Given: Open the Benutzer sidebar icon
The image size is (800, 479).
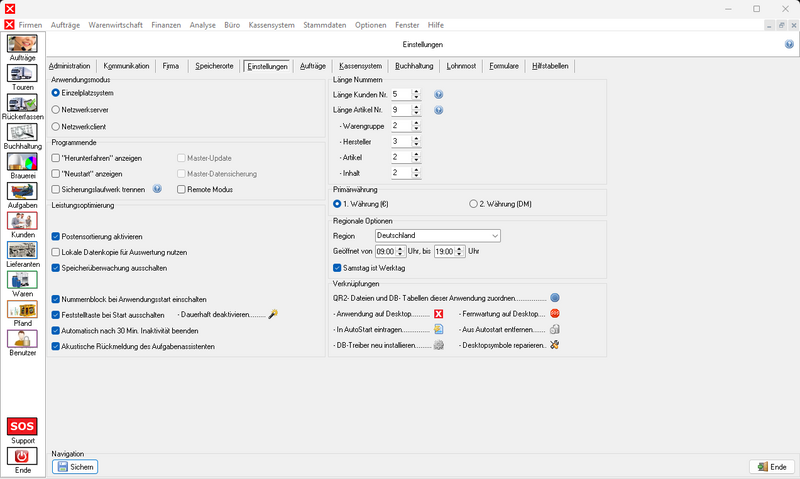Looking at the screenshot, I should point(22,339).
